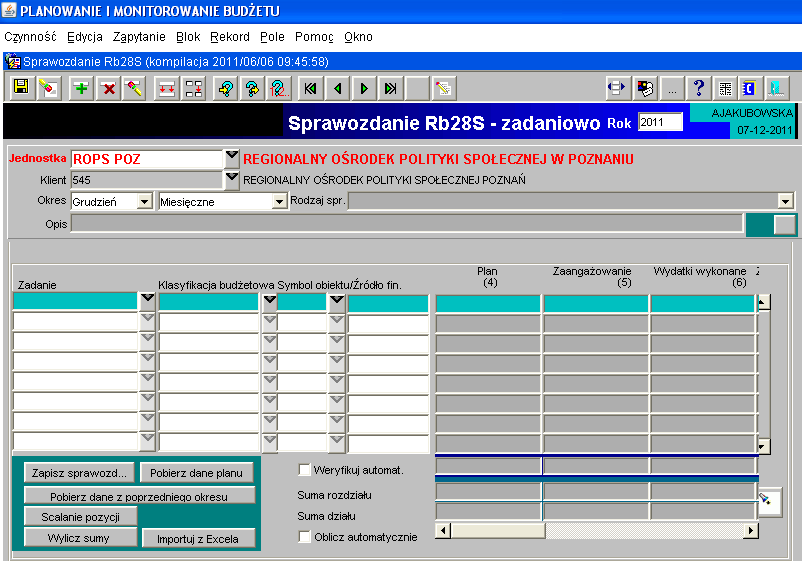
Task: Click up arrow of the table vertical scrollbar
Action: point(762,302)
